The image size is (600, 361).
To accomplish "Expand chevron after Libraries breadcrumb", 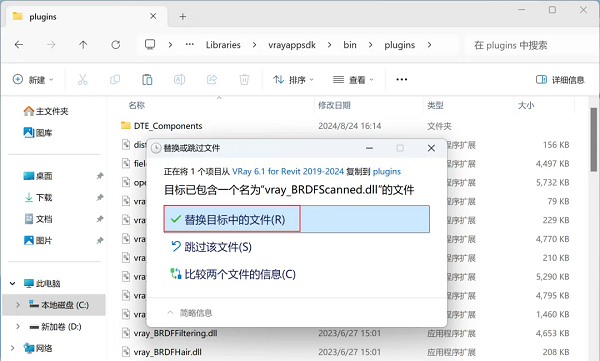I will 254,45.
